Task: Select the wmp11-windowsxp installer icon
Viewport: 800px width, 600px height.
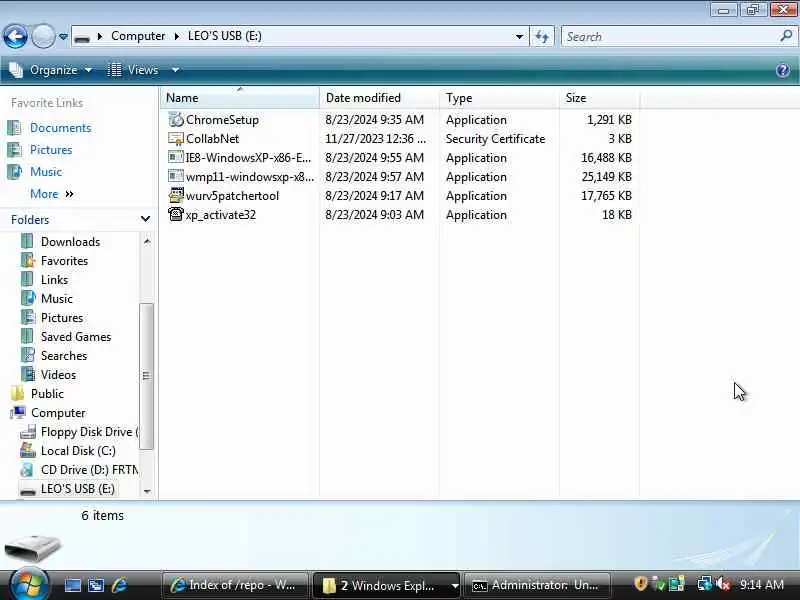Action: tap(176, 177)
